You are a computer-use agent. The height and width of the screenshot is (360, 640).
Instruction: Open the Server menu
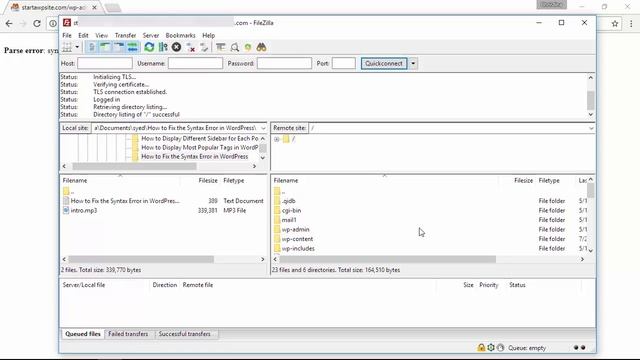click(x=151, y=36)
